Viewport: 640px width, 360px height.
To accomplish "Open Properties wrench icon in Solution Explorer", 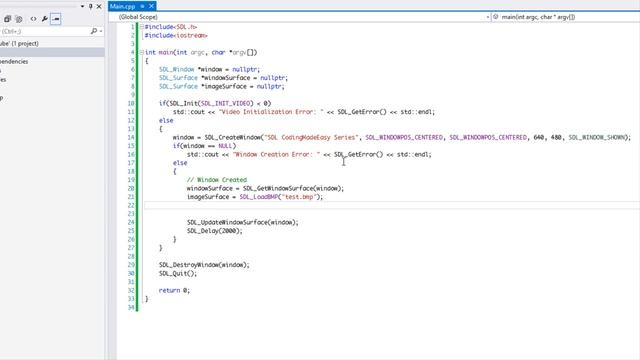I will (x=44, y=19).
